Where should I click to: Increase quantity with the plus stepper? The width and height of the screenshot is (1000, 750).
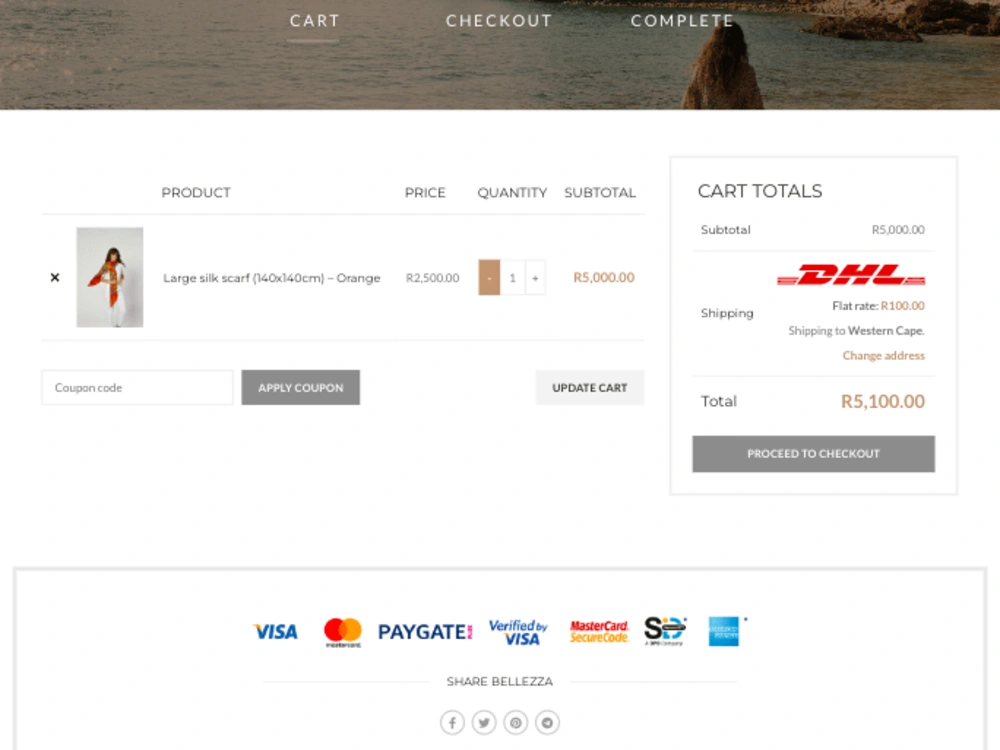coord(536,277)
